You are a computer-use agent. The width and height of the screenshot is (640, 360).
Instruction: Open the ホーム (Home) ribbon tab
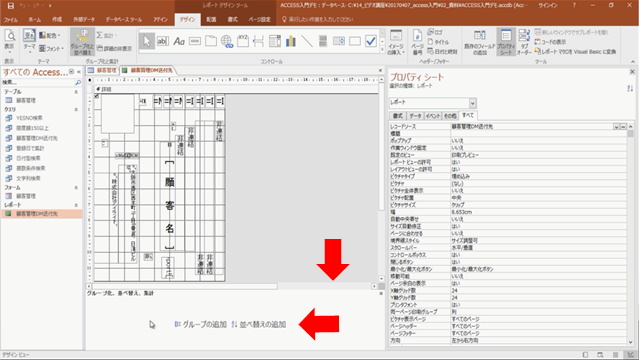[34, 20]
